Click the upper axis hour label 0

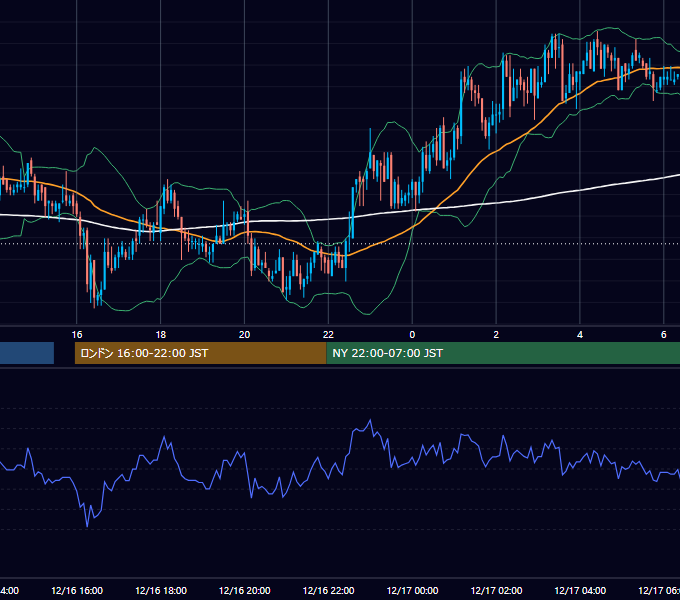point(412,334)
